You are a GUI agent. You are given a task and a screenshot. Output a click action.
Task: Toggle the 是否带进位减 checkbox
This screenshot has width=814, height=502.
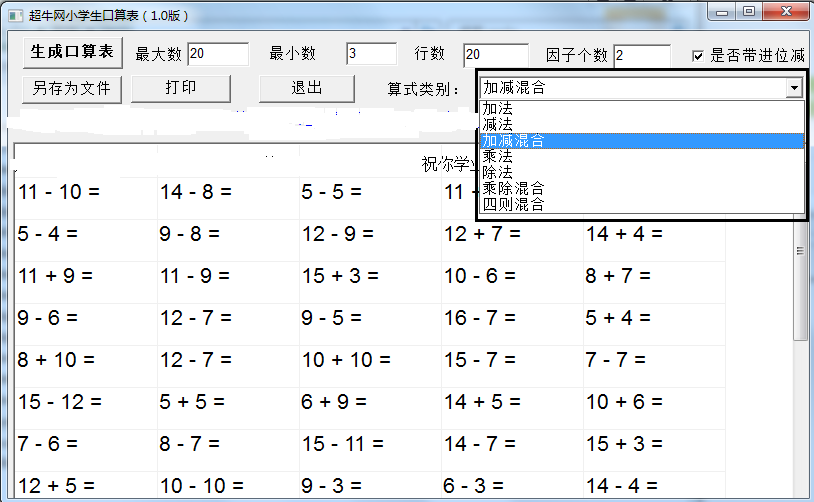[x=698, y=56]
